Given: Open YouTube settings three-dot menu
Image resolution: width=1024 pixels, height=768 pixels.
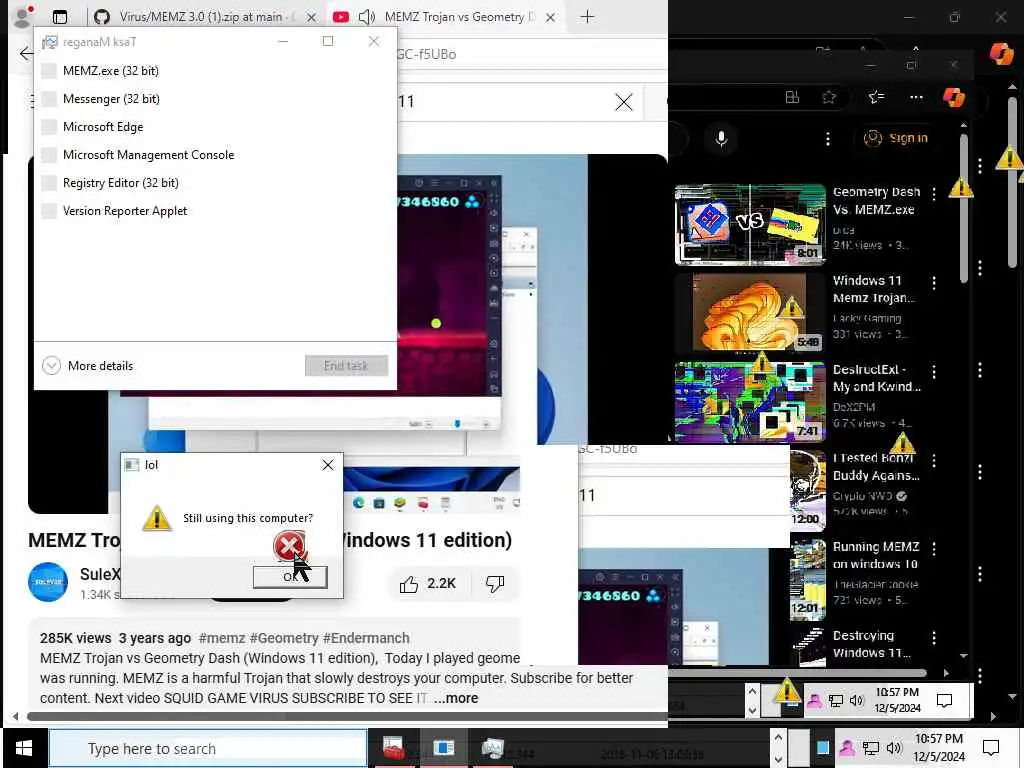Looking at the screenshot, I should tap(827, 138).
